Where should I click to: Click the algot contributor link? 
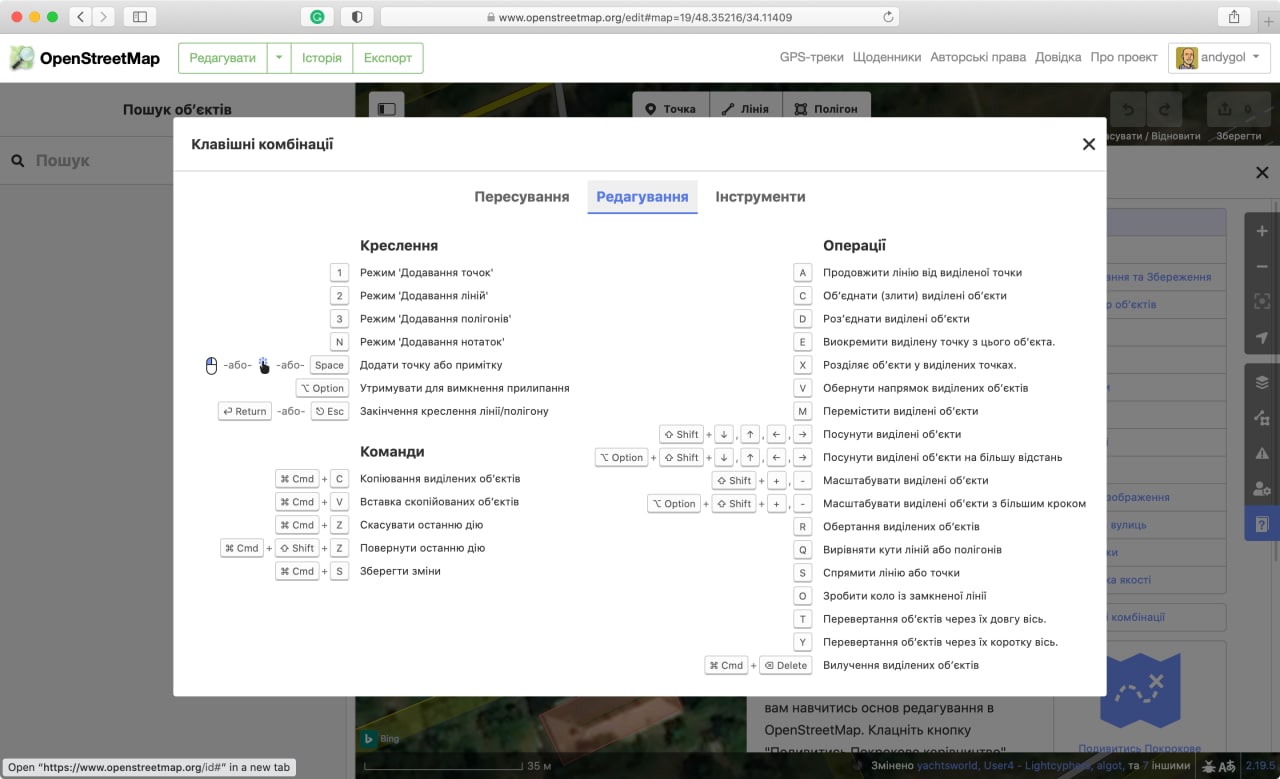pyautogui.click(x=1111, y=766)
